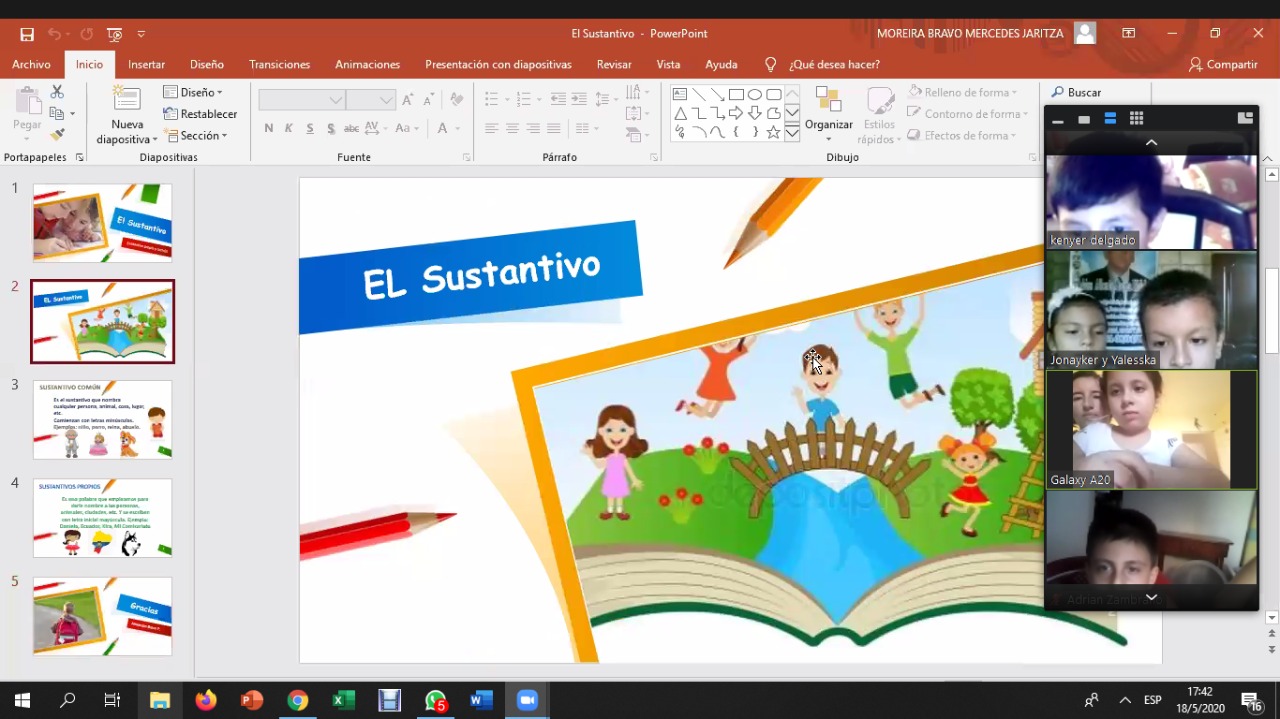Image resolution: width=1280 pixels, height=719 pixels.
Task: Show next participants with Zoom down arrow
Action: pyautogui.click(x=1151, y=597)
